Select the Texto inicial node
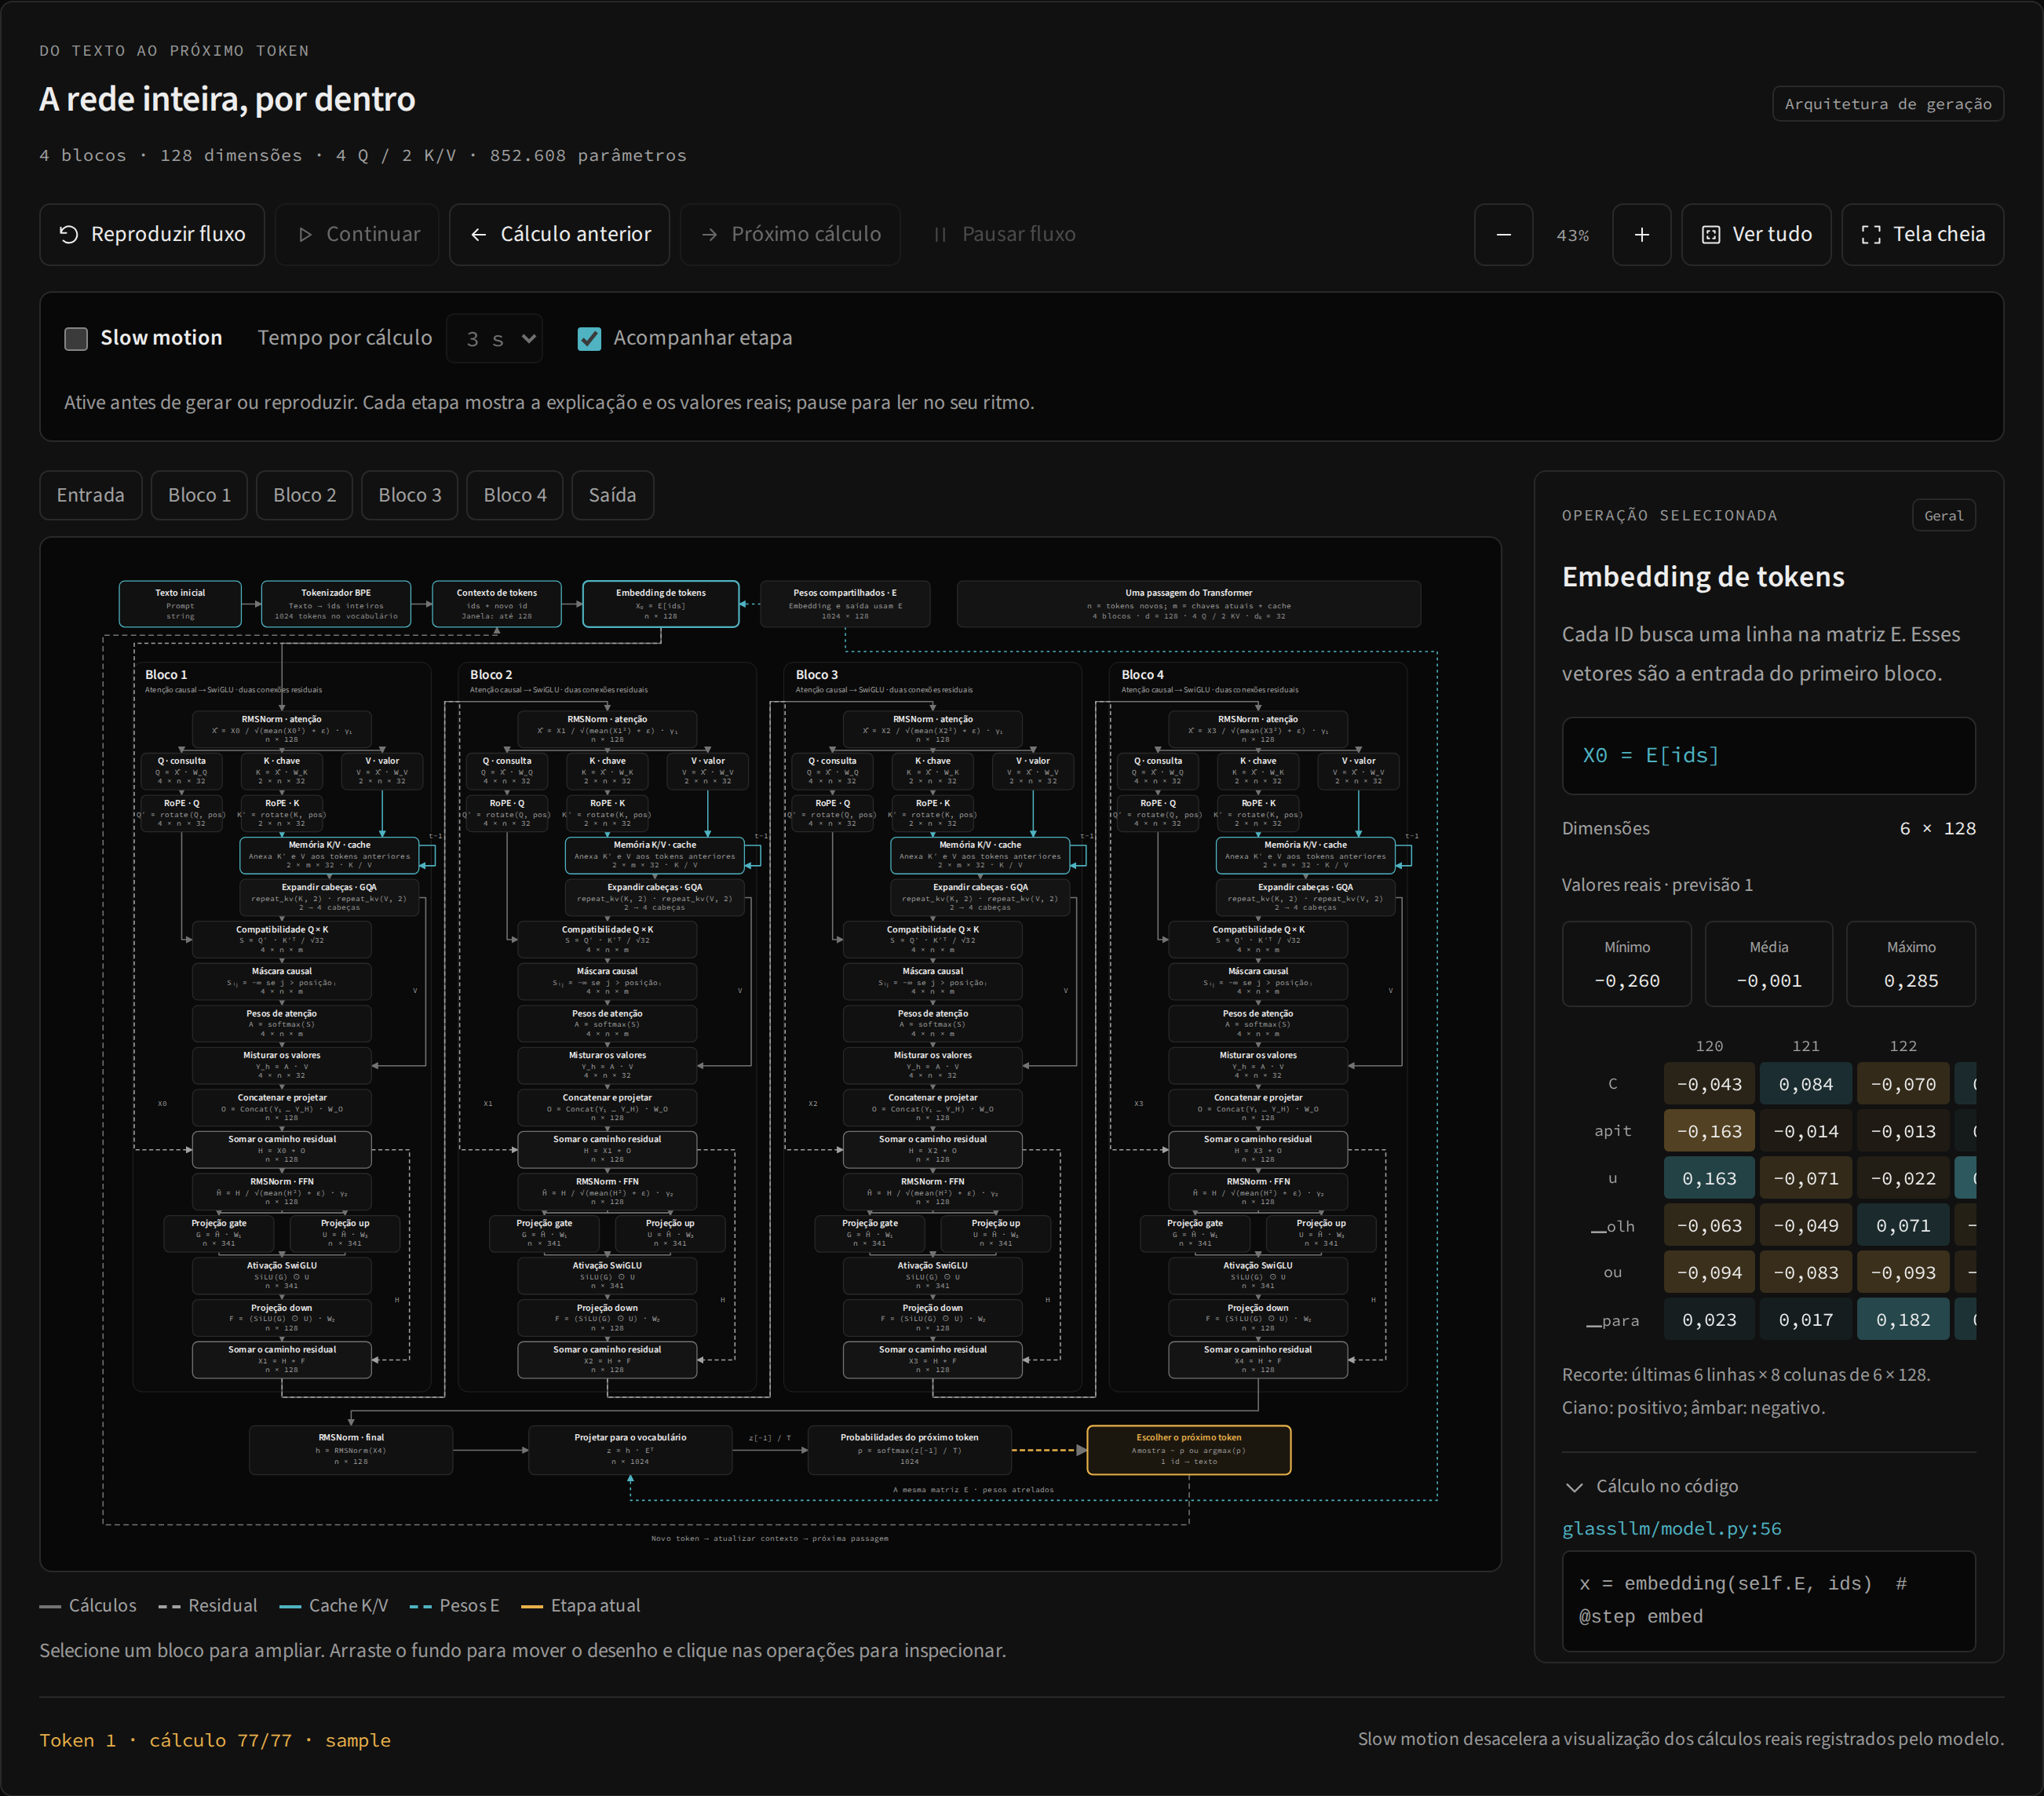The width and height of the screenshot is (2044, 1796). (180, 604)
